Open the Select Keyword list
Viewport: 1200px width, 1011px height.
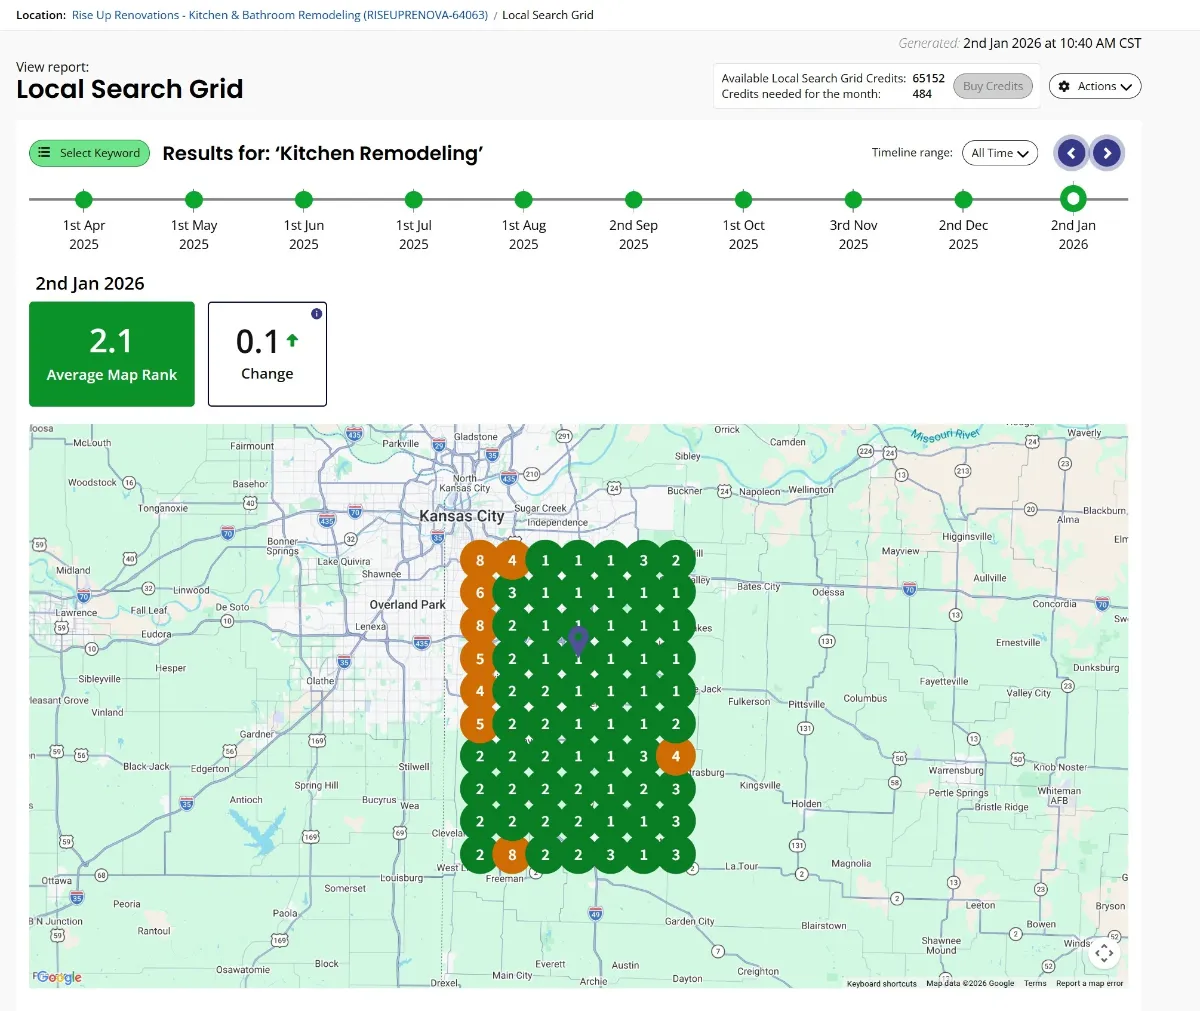[x=90, y=153]
